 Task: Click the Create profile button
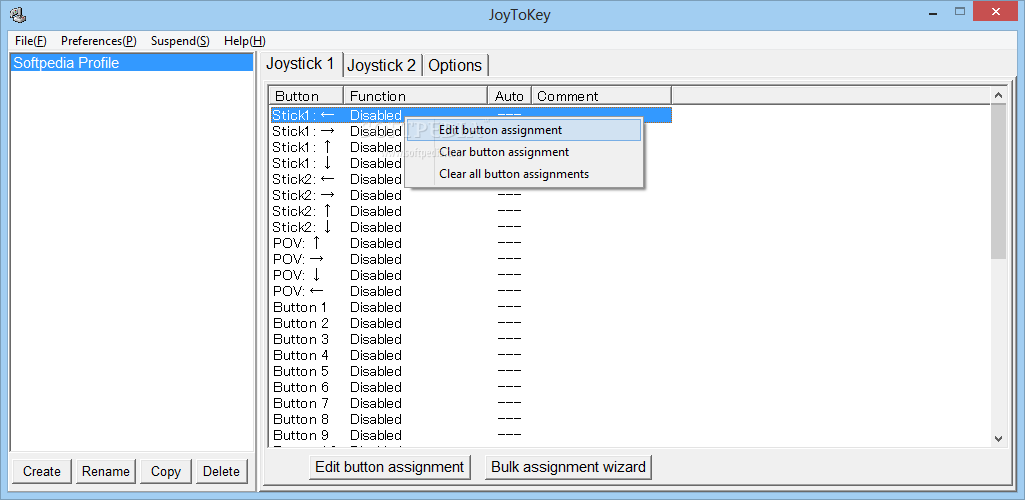pos(42,471)
